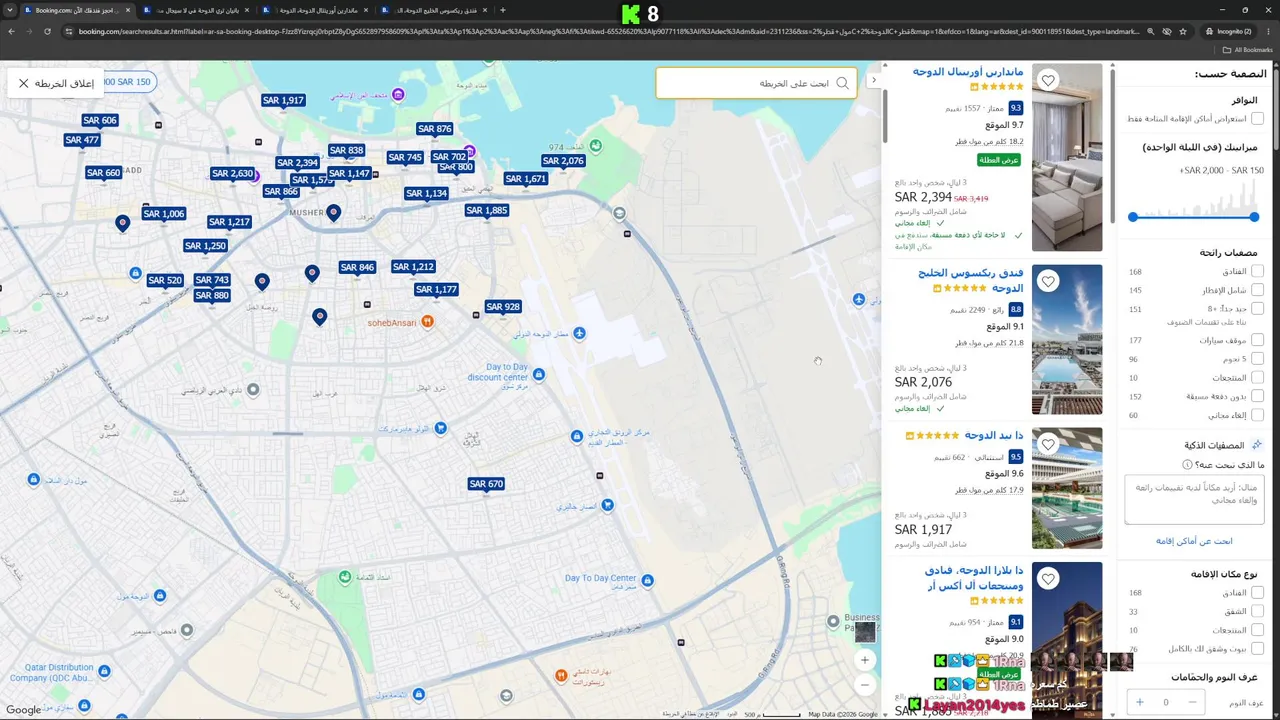View The Ned Doha photo thumbnail
Screen dimensions: 1280x720
[x=1067, y=489]
